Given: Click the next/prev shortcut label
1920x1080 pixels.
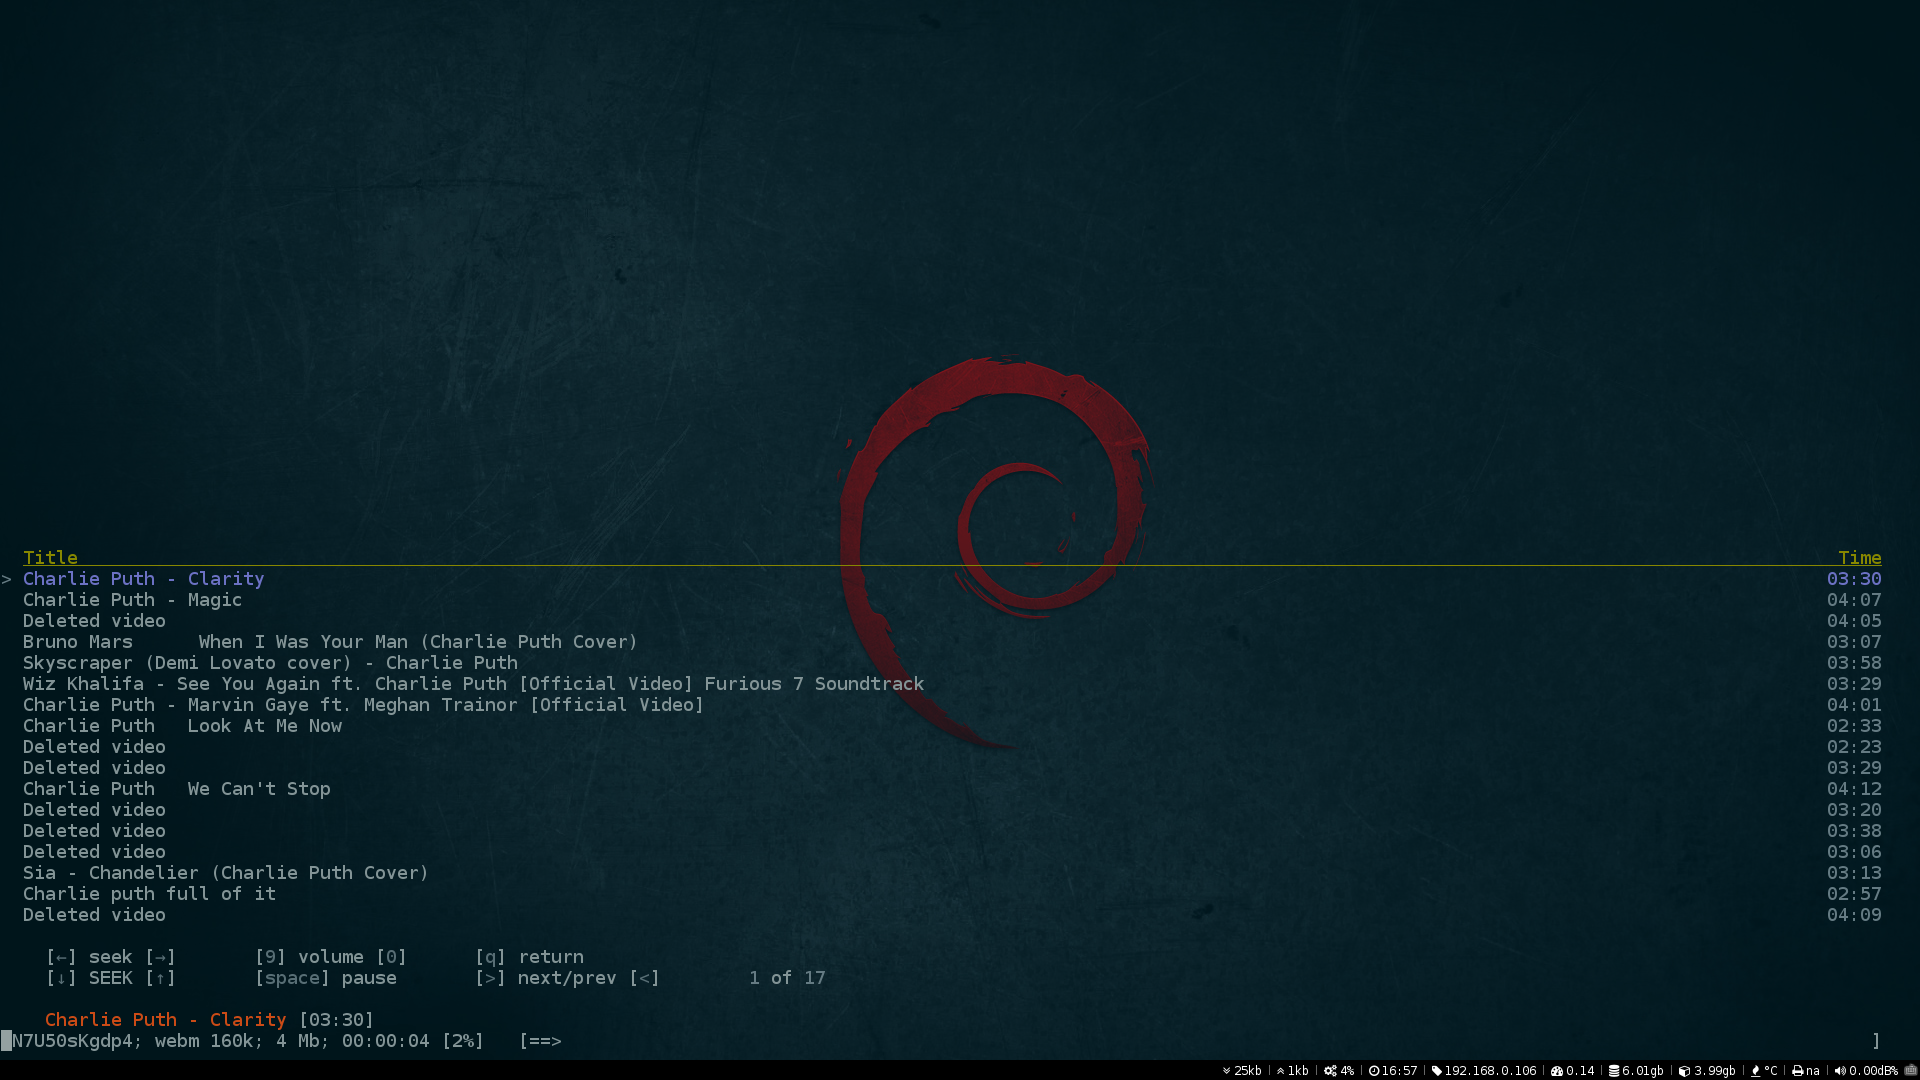Looking at the screenshot, I should pyautogui.click(x=567, y=978).
